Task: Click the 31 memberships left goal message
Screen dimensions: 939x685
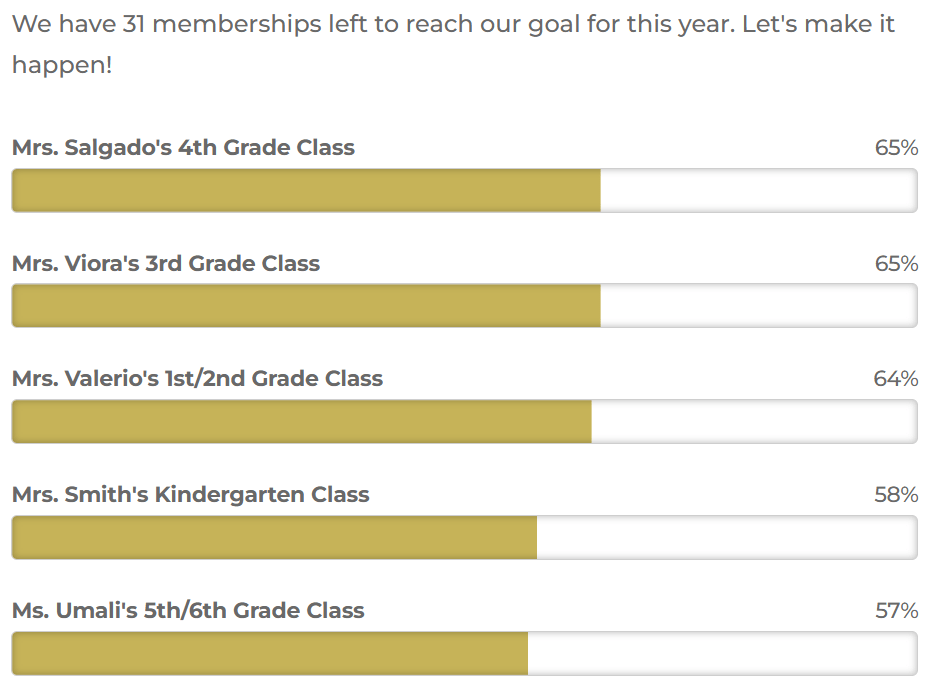Action: [x=453, y=44]
